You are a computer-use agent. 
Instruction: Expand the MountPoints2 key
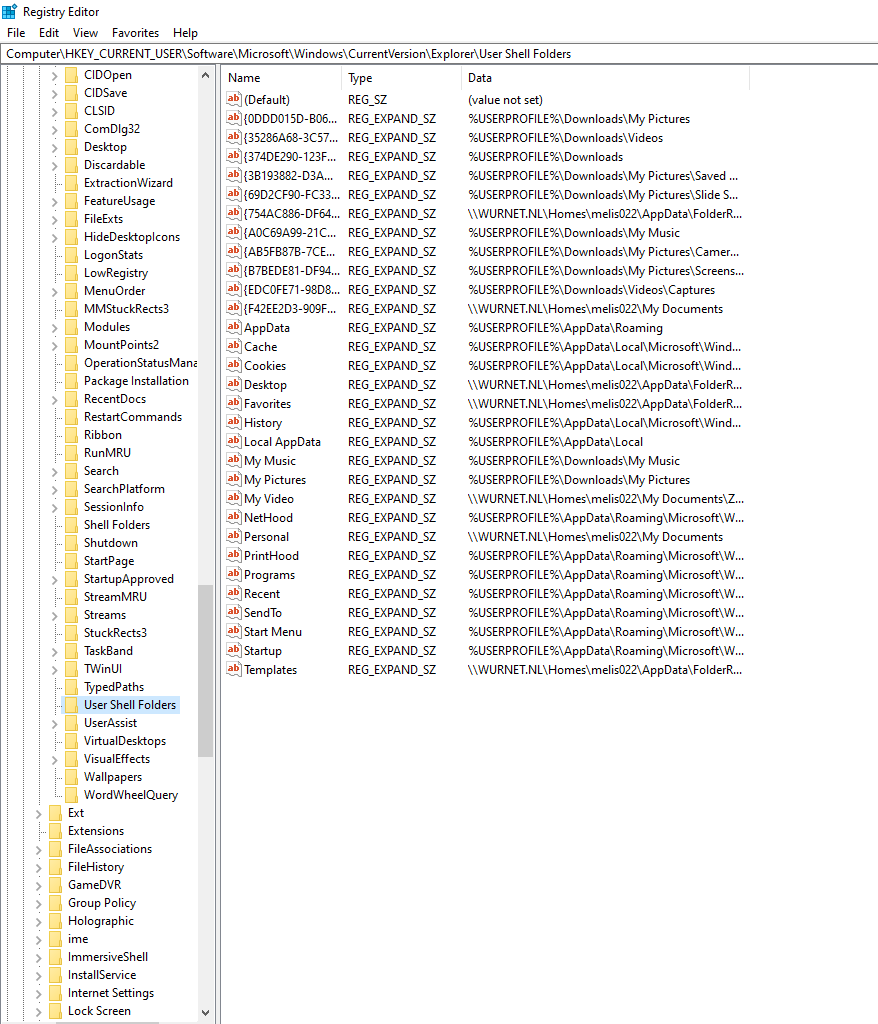click(x=55, y=345)
